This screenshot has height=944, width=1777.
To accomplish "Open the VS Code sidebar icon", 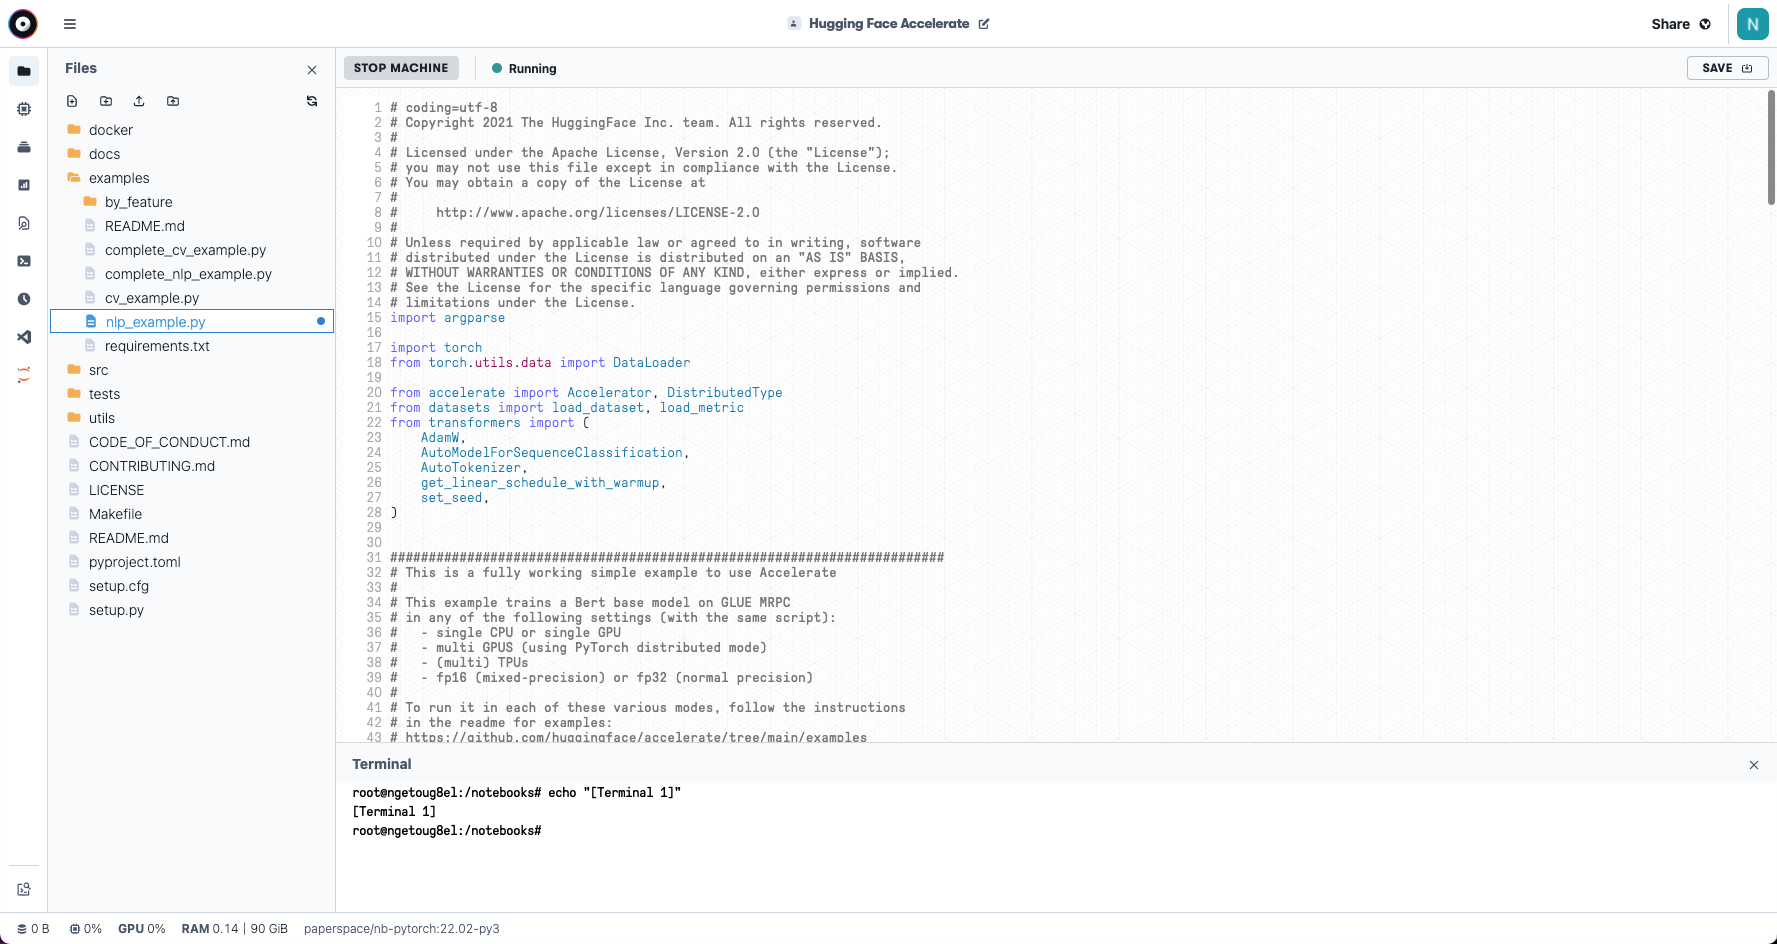I will tap(24, 337).
